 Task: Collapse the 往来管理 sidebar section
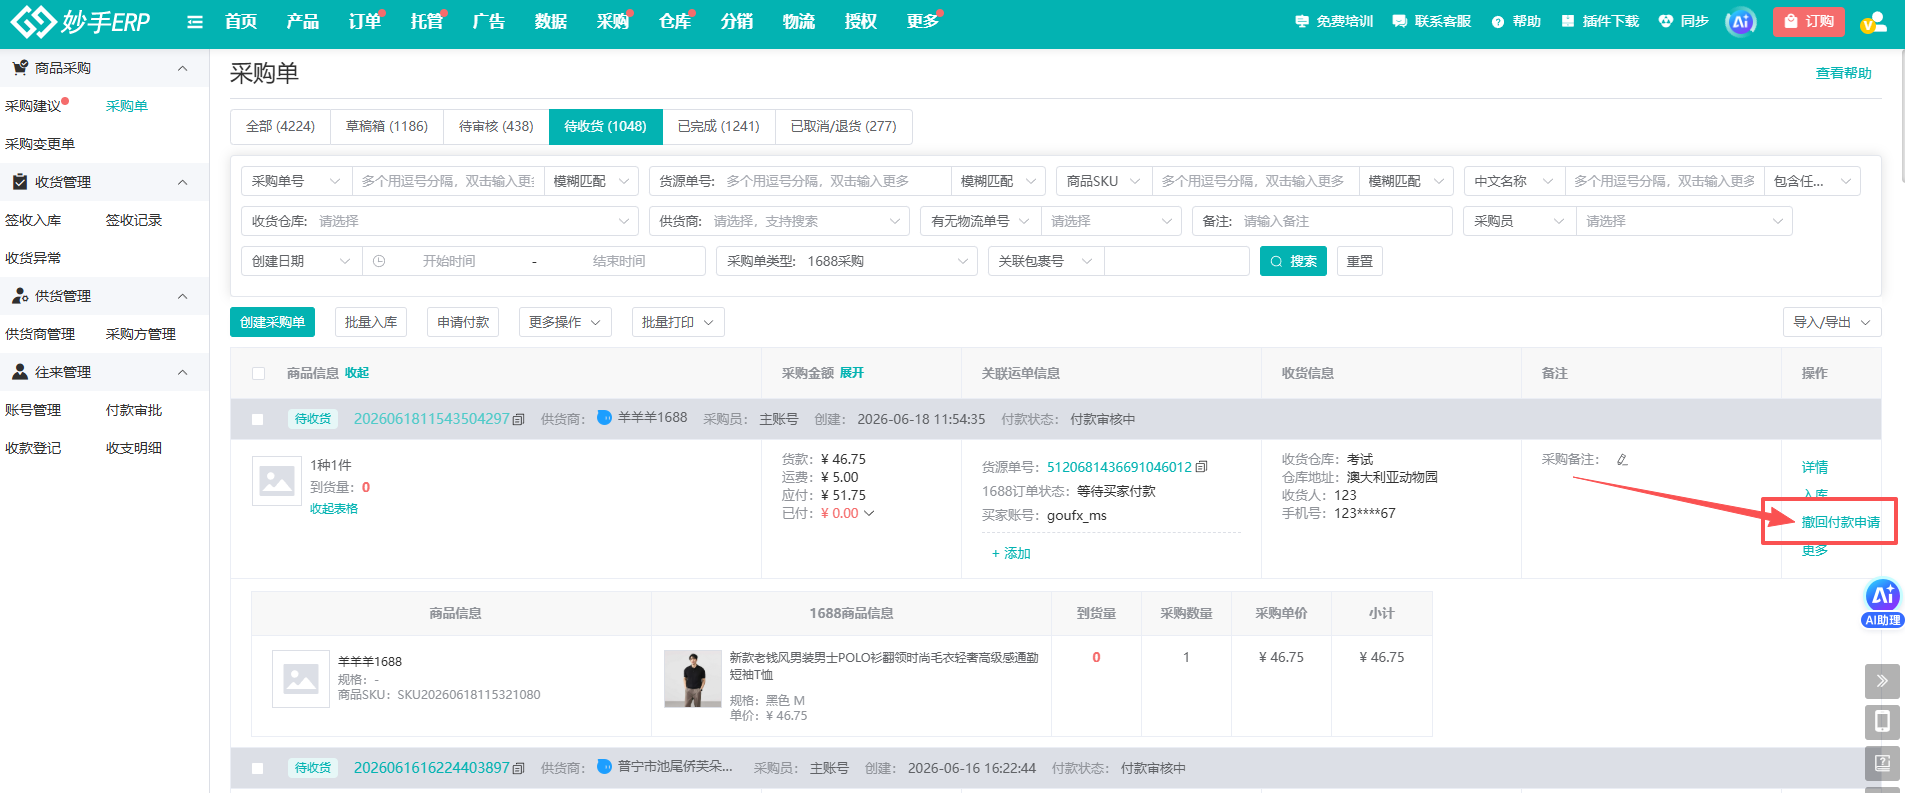pos(182,372)
